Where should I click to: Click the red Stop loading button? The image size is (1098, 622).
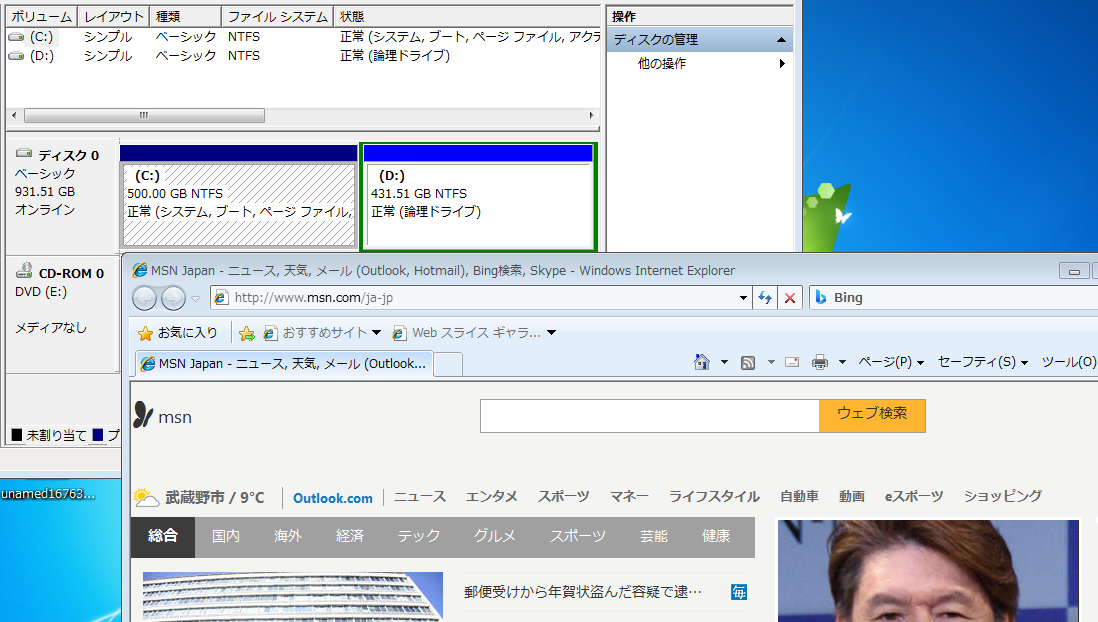pyautogui.click(x=790, y=298)
